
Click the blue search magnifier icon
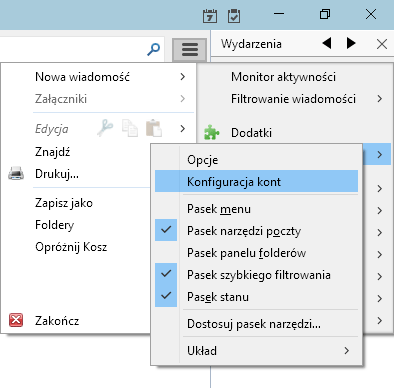coord(154,49)
